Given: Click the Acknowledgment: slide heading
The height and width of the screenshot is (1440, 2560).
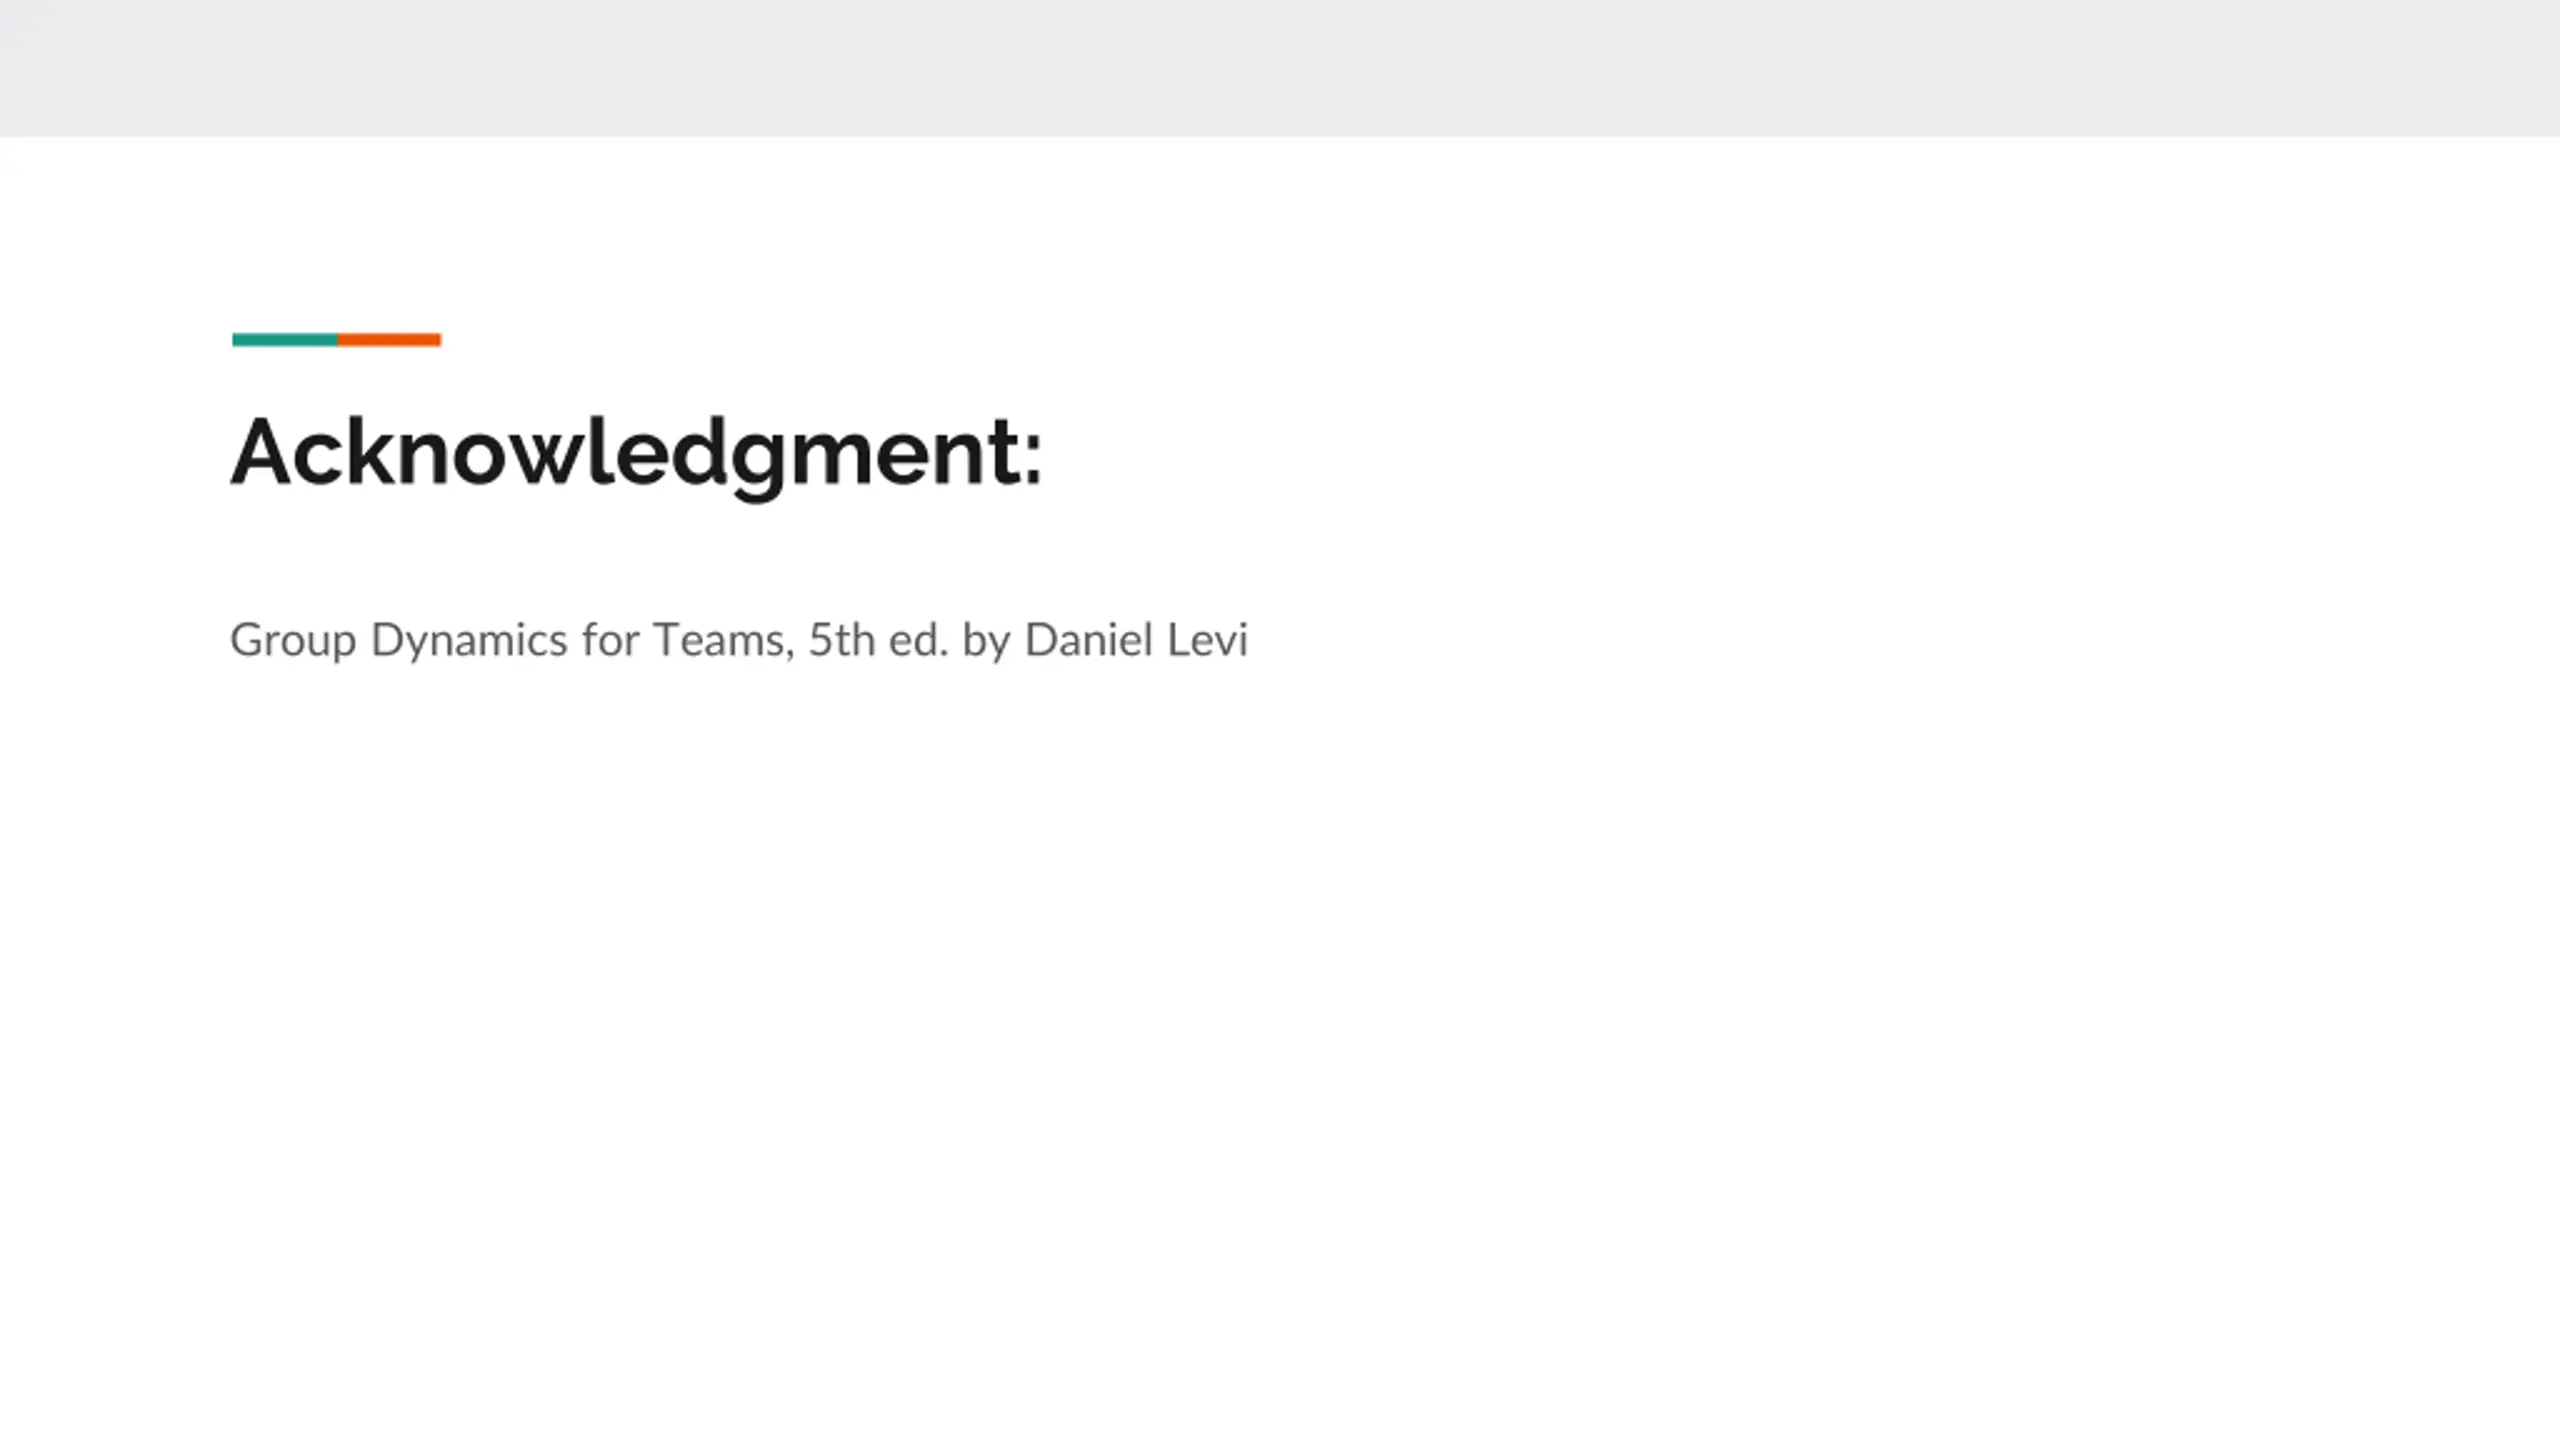Looking at the screenshot, I should pyautogui.click(x=637, y=453).
